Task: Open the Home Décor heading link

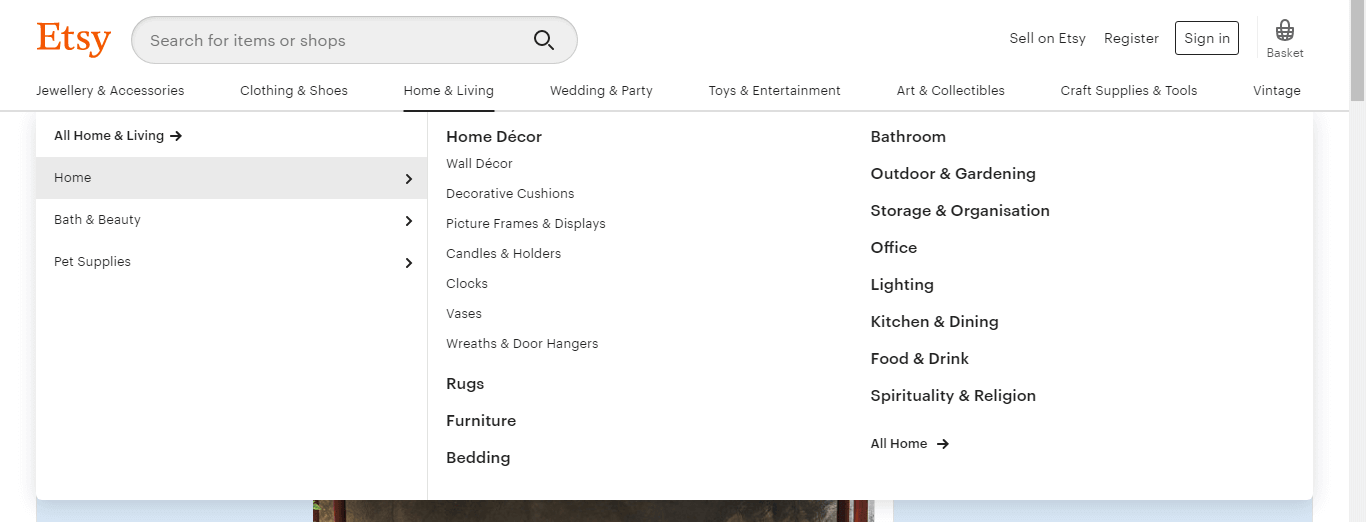Action: [494, 137]
